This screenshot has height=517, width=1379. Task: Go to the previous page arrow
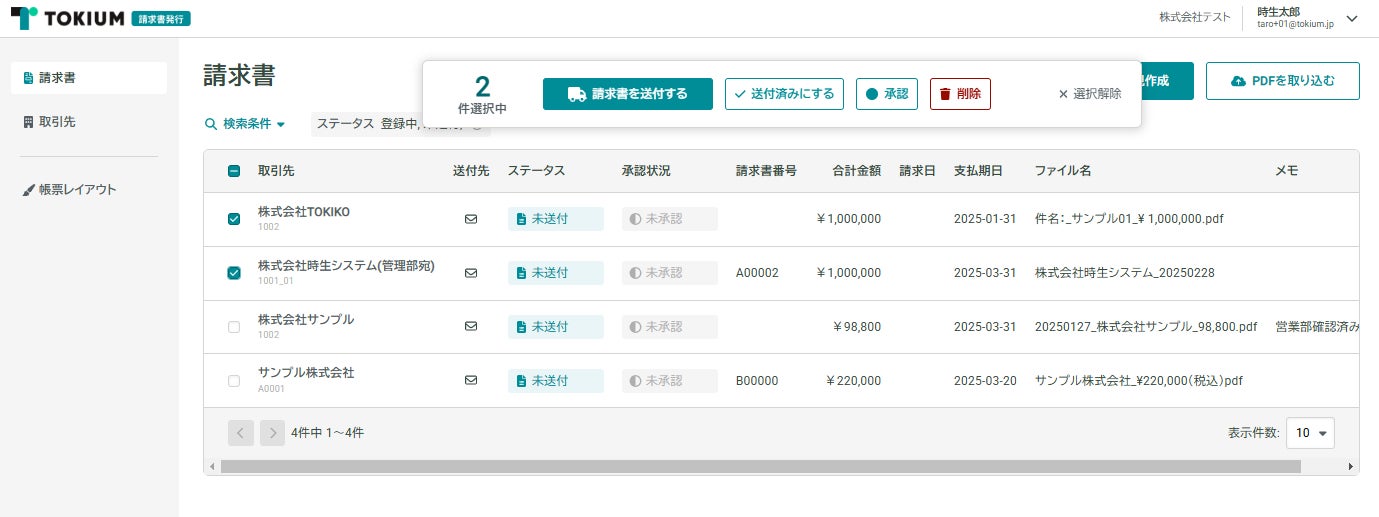pyautogui.click(x=241, y=433)
